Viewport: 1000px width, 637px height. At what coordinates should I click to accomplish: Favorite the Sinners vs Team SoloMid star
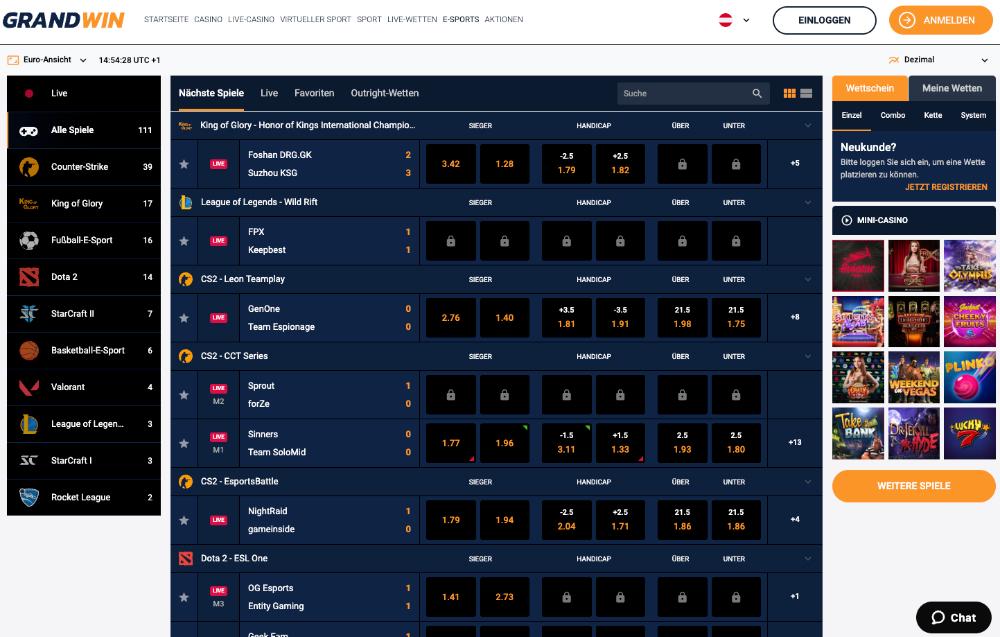pyautogui.click(x=184, y=443)
